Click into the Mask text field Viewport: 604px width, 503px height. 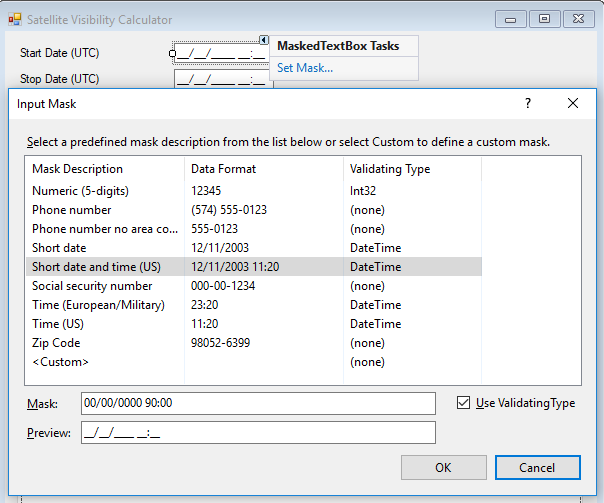[x=258, y=403]
